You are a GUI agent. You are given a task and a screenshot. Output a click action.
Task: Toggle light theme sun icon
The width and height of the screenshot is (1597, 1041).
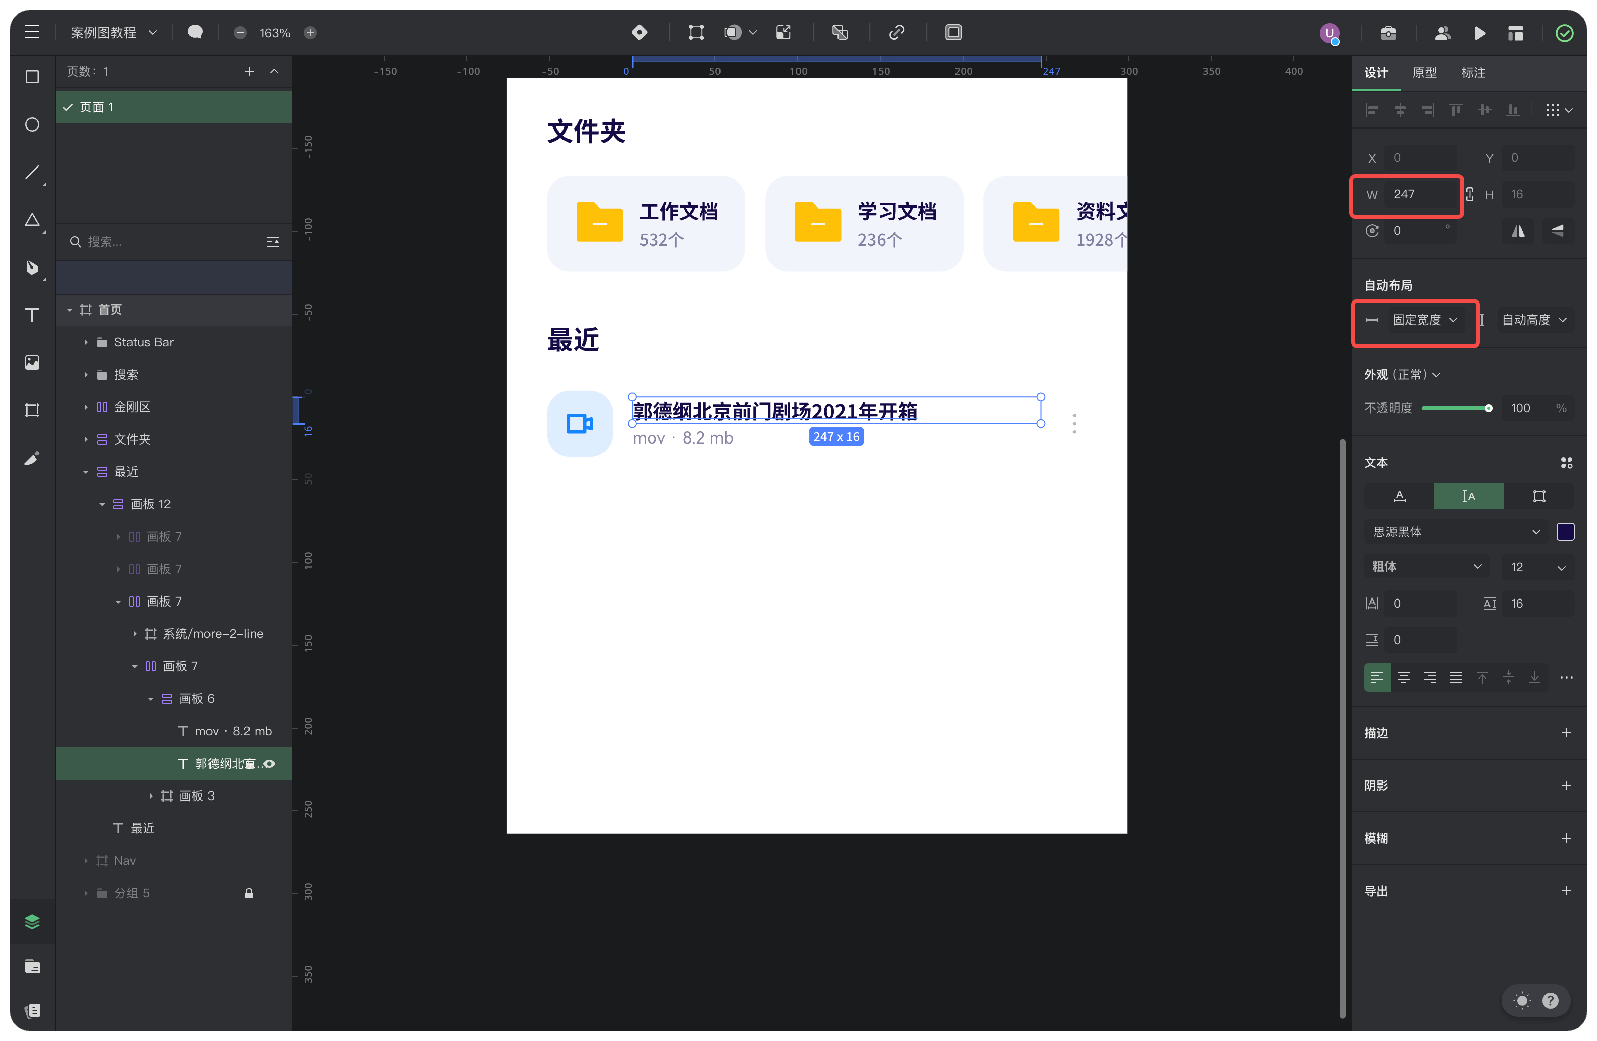[1522, 1000]
